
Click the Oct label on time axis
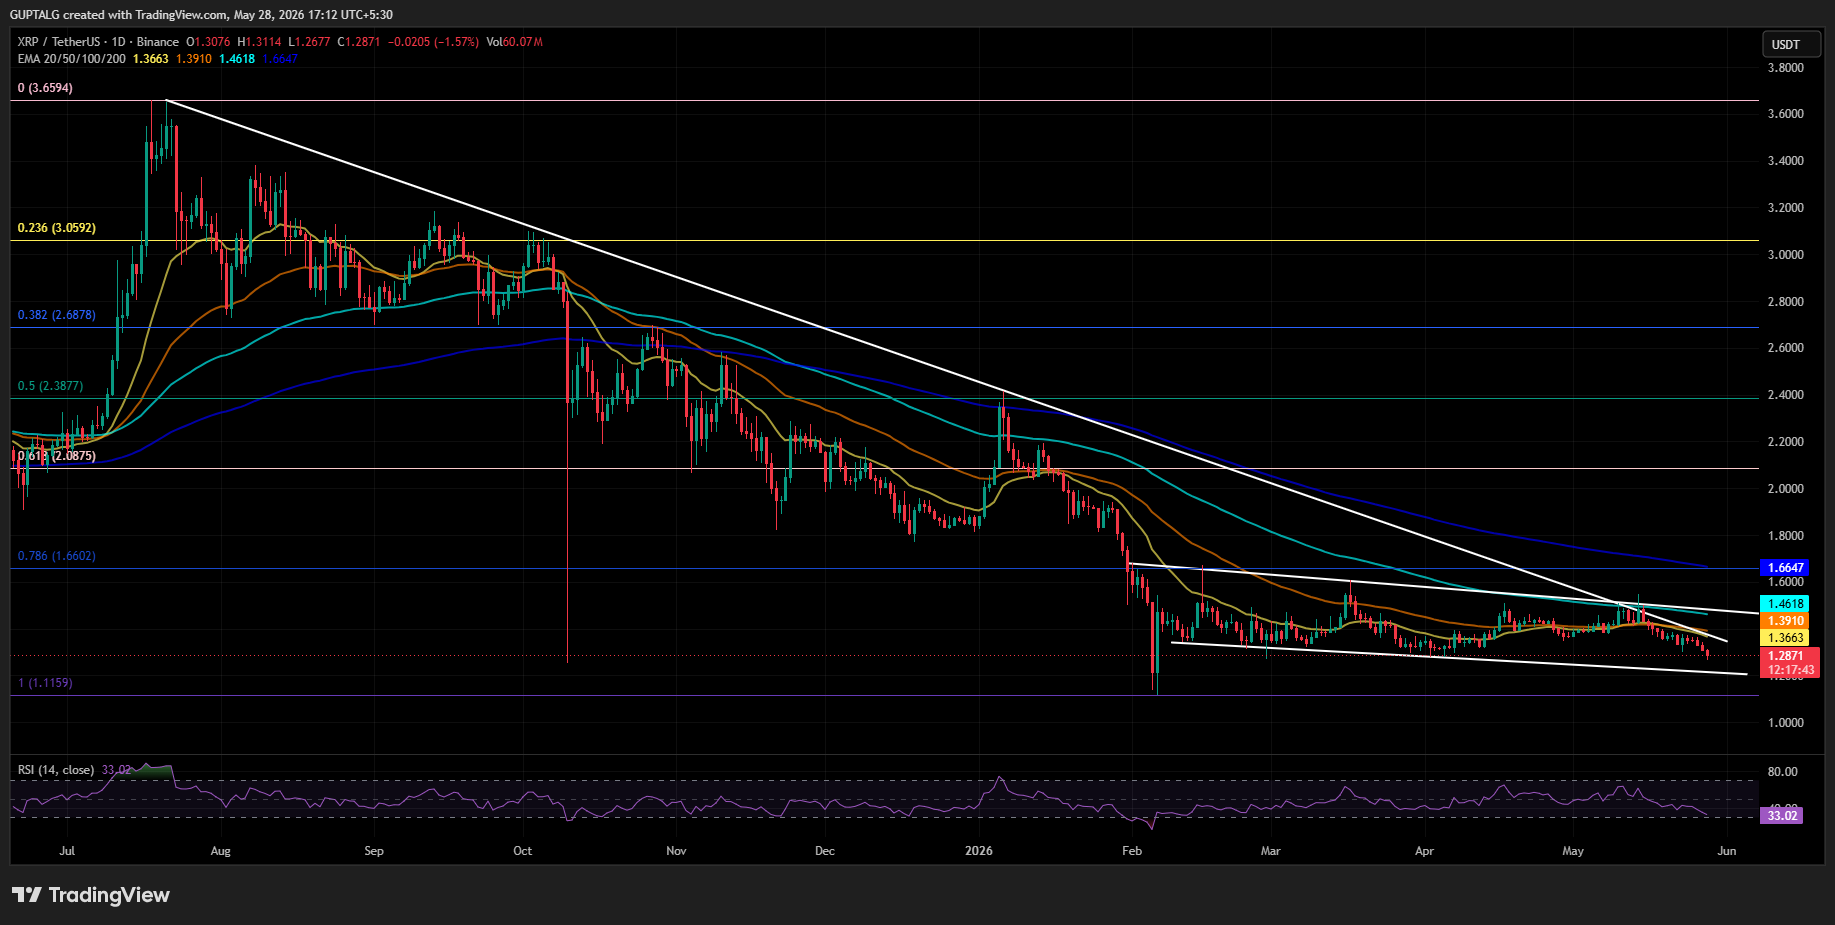(x=522, y=851)
